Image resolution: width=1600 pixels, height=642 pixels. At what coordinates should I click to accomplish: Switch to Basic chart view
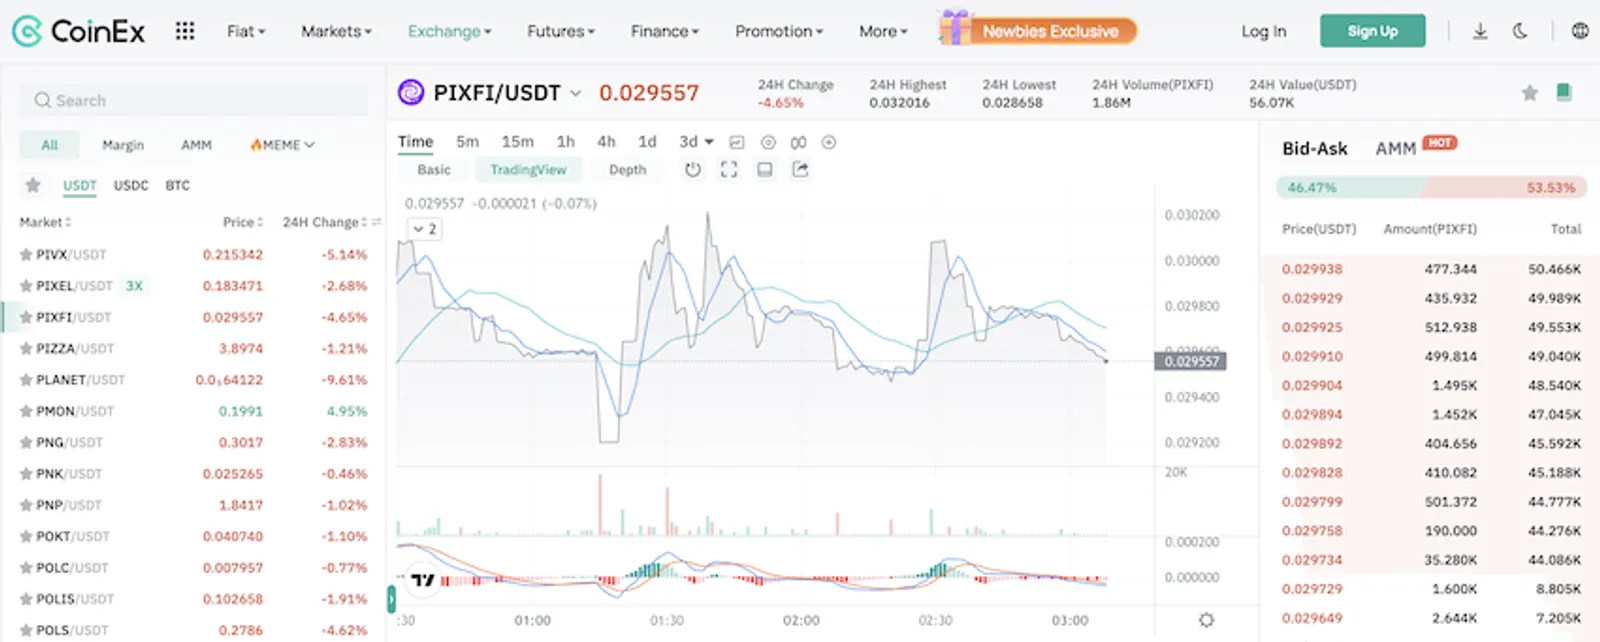pyautogui.click(x=434, y=170)
